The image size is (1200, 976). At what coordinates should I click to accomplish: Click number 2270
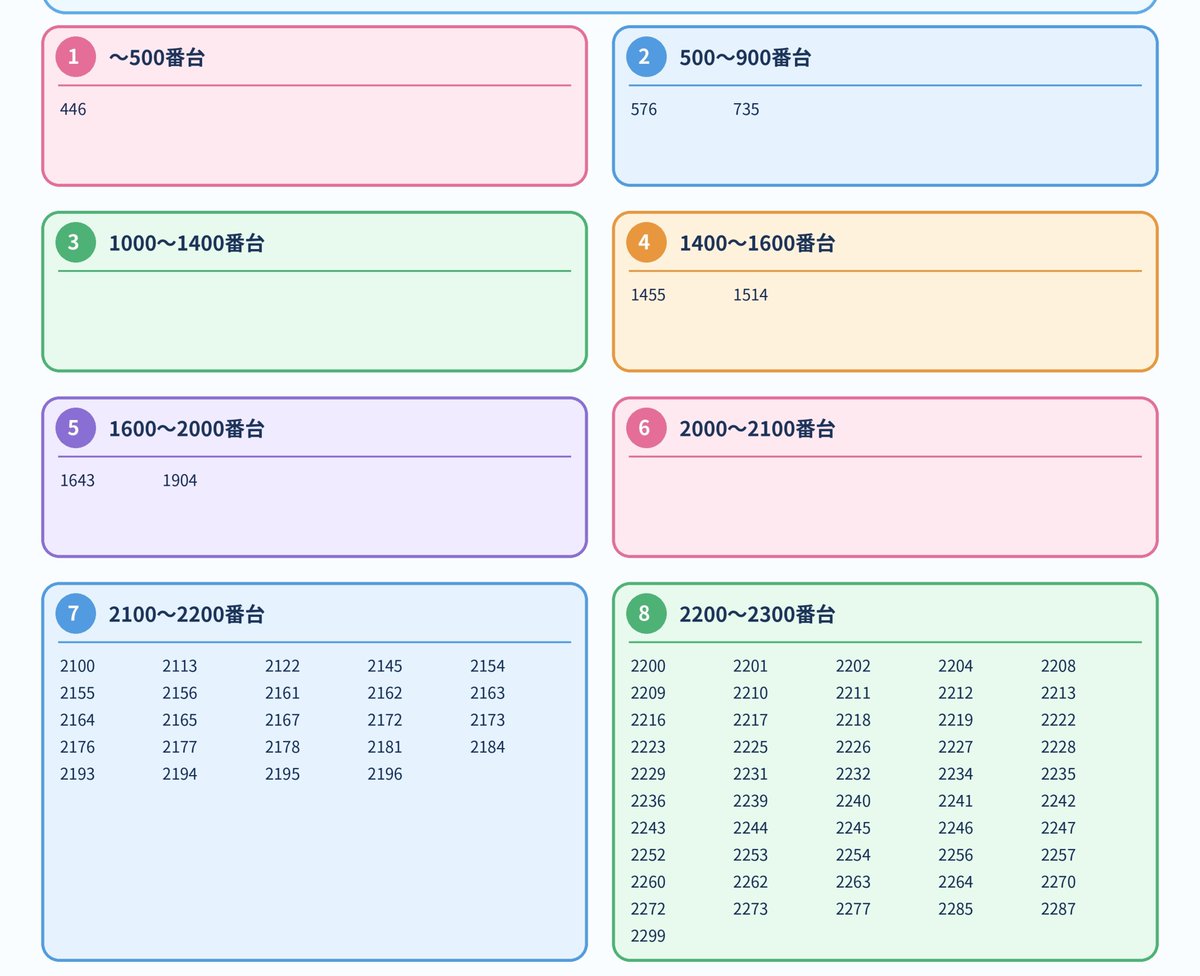click(x=1058, y=882)
